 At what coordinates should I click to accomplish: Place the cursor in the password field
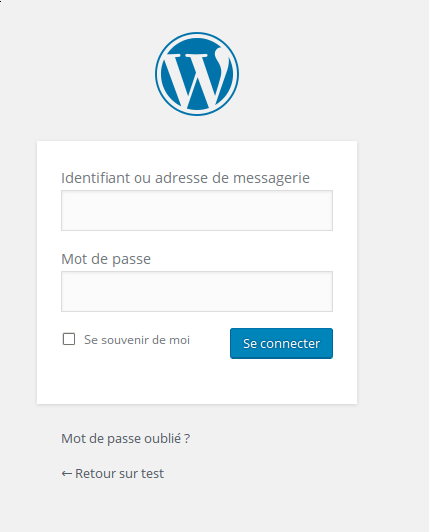197,291
